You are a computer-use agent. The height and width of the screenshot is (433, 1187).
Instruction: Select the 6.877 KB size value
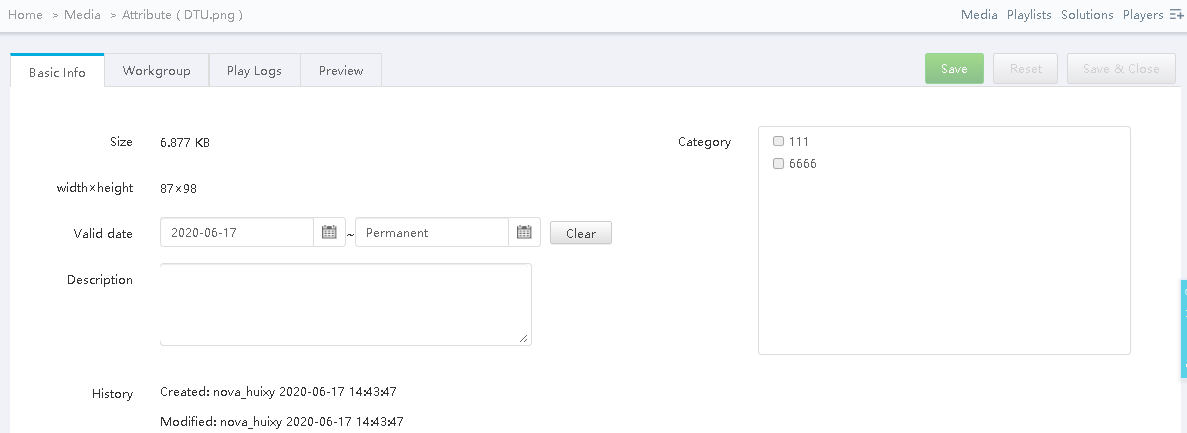coord(185,142)
